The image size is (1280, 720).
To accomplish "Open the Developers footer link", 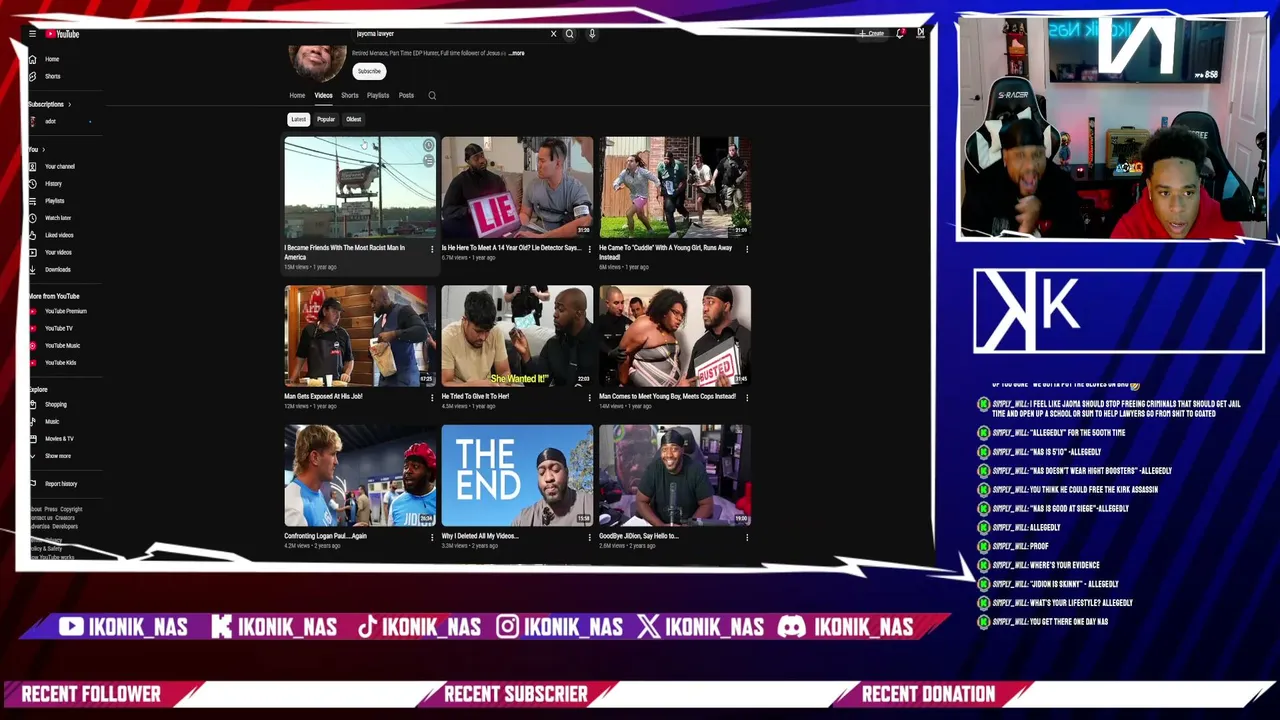I will [65, 527].
